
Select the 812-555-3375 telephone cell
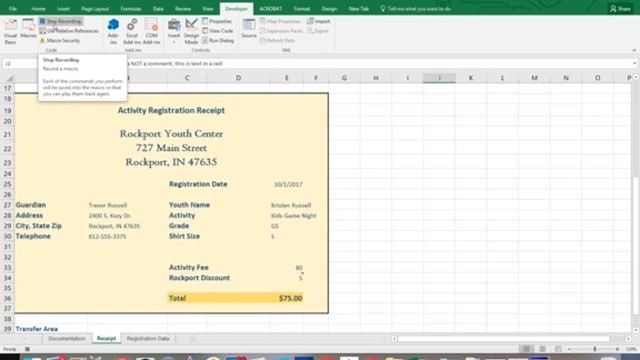(x=107, y=237)
